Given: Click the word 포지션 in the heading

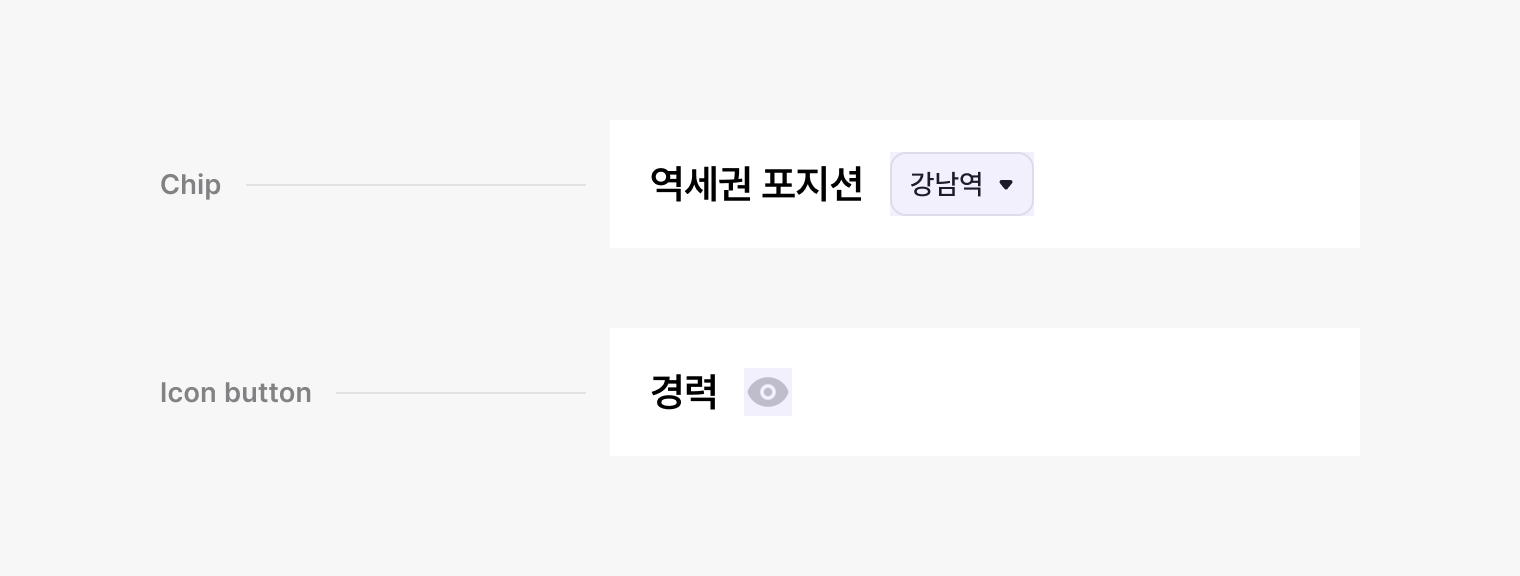Looking at the screenshot, I should (811, 184).
